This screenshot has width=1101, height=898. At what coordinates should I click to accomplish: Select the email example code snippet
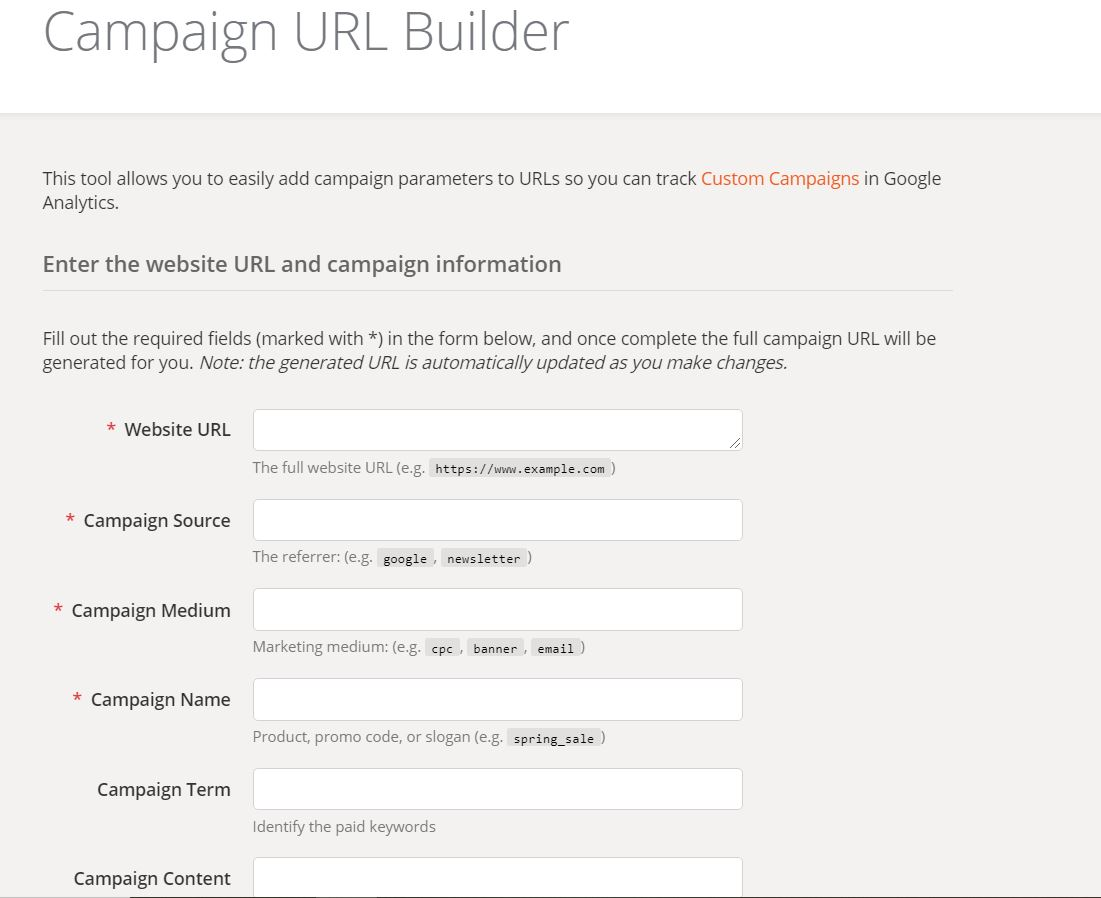555,648
